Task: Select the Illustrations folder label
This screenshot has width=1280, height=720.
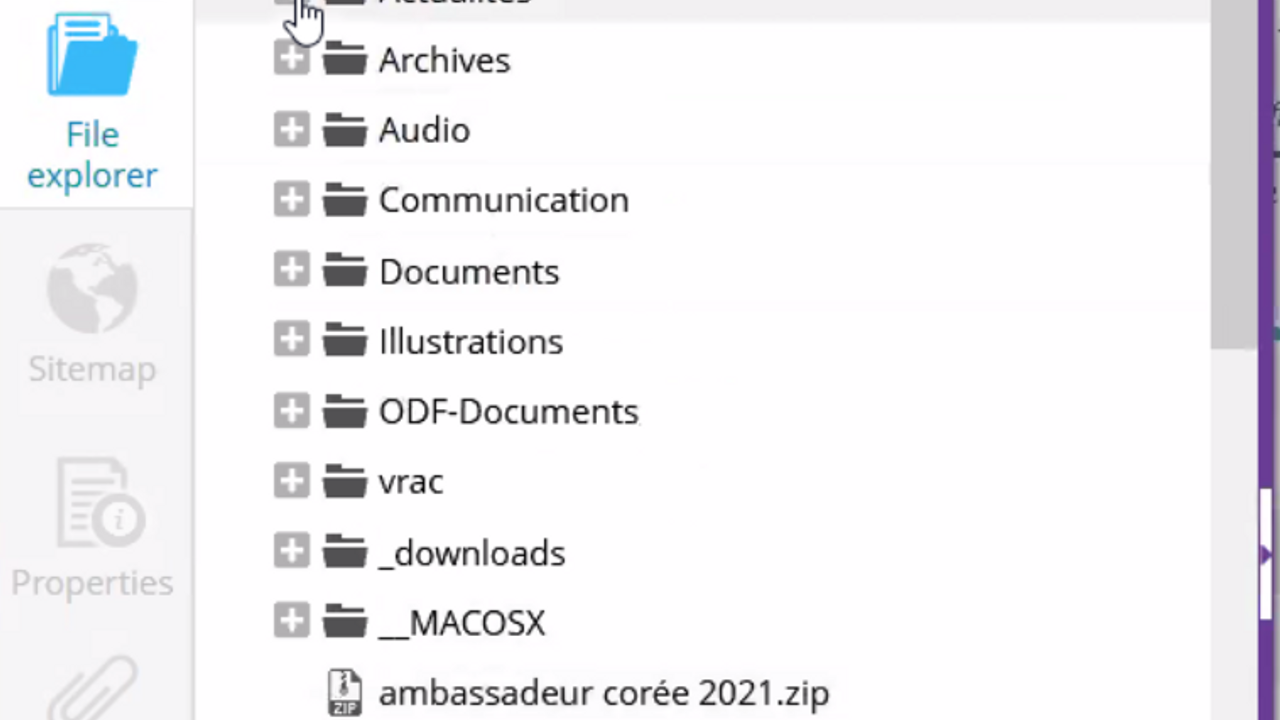Action: (x=470, y=342)
